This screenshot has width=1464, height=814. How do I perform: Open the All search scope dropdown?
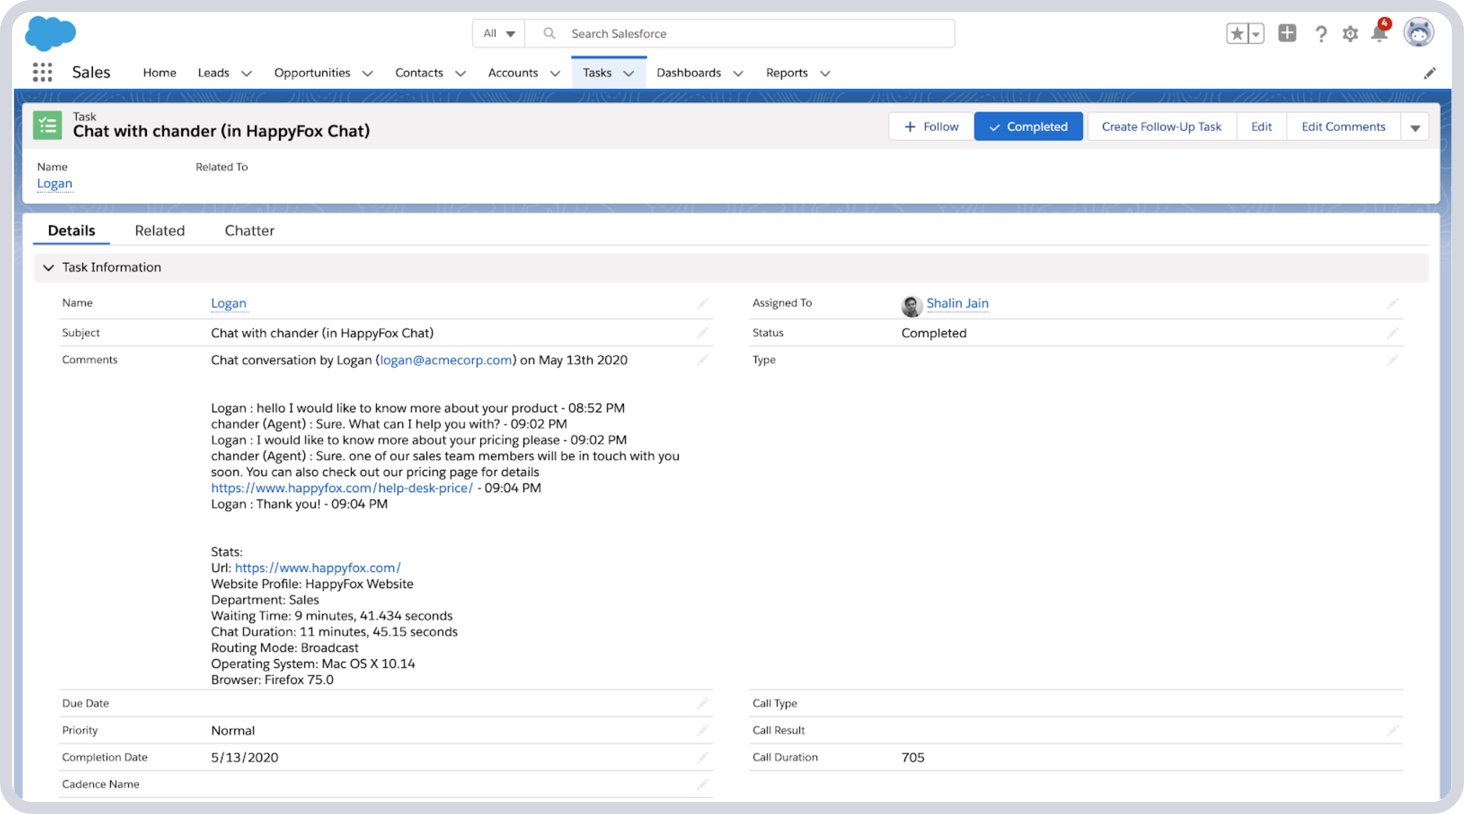499,33
